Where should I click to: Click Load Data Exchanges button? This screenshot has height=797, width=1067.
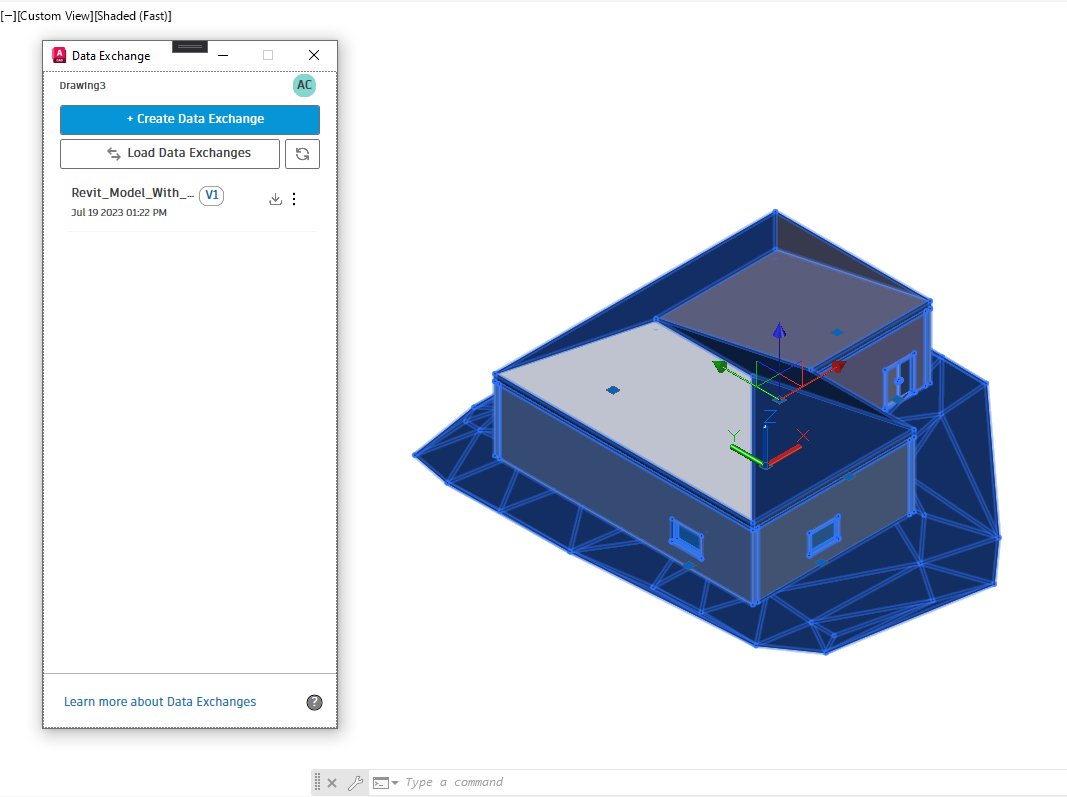tap(170, 154)
